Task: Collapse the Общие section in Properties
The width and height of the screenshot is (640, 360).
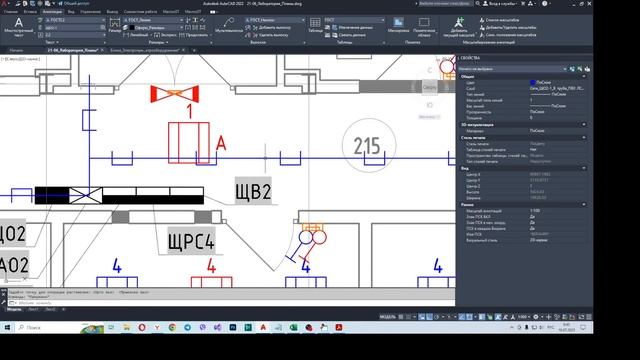Action: click(584, 76)
